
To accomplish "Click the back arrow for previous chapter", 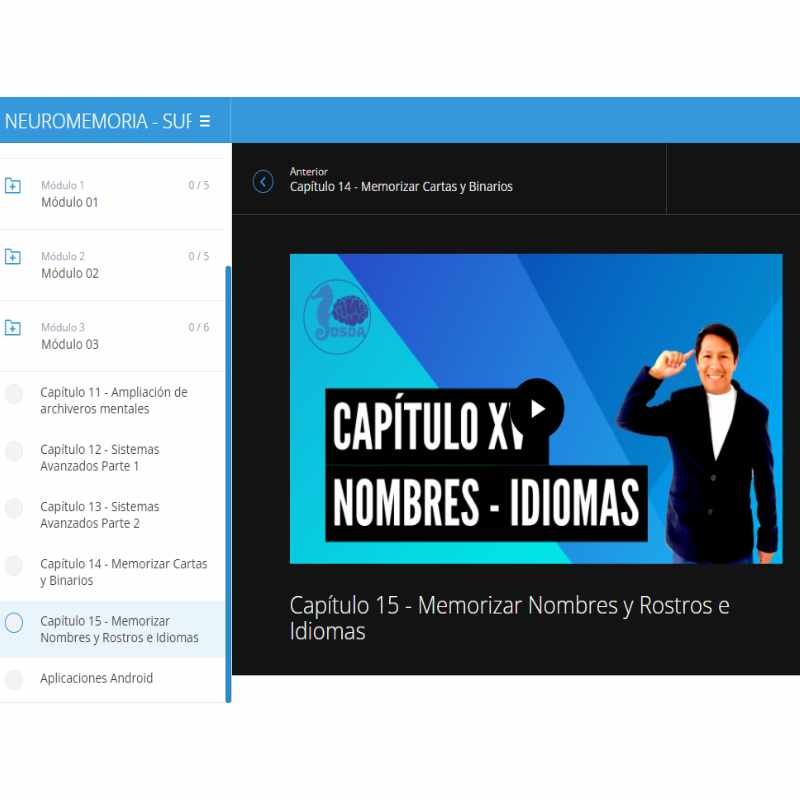I will (263, 181).
